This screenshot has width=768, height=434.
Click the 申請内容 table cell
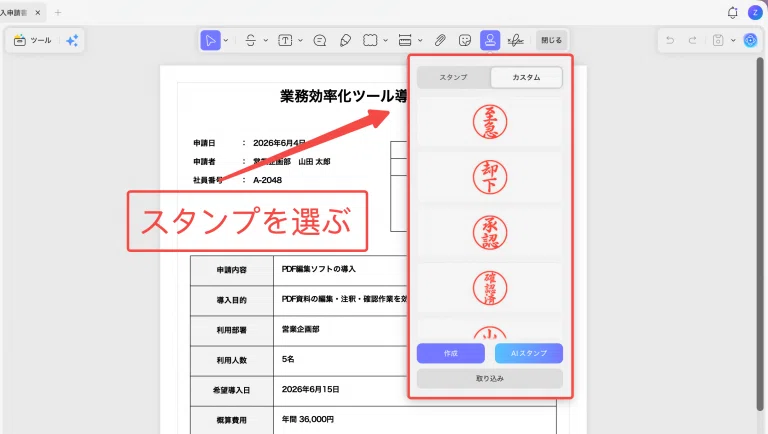232,270
